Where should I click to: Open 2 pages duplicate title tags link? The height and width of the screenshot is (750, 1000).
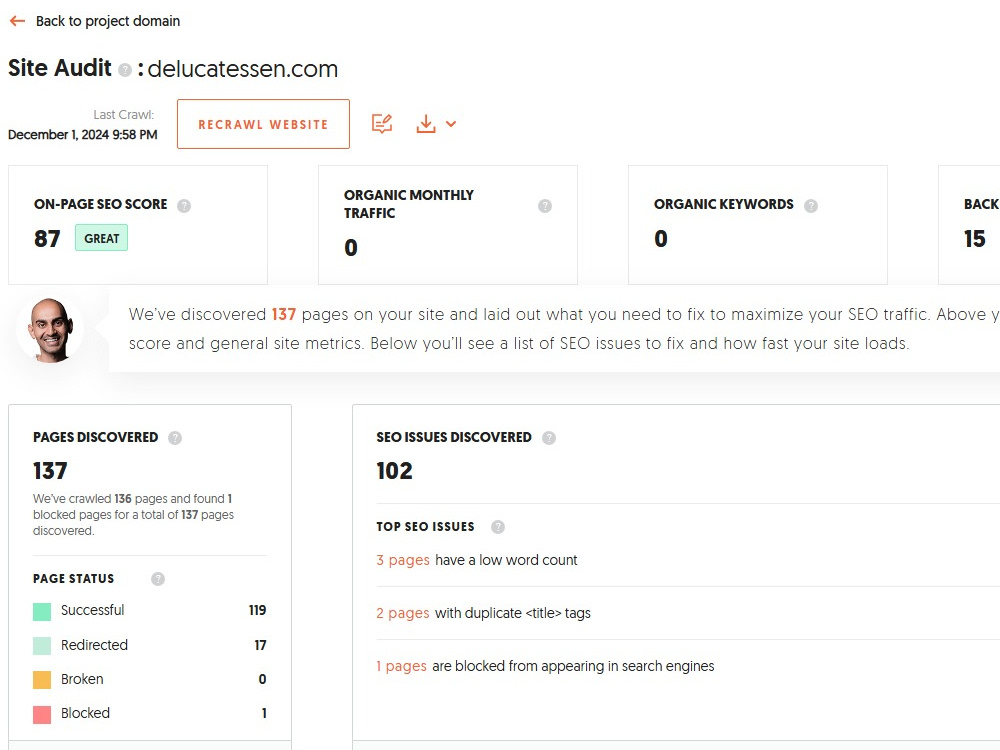pyautogui.click(x=402, y=613)
